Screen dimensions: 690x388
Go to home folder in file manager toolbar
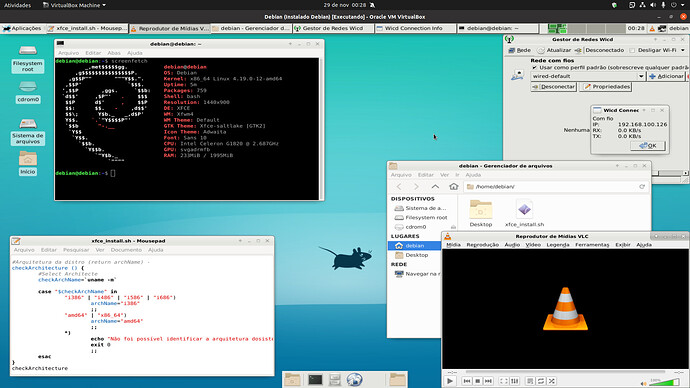tap(454, 187)
